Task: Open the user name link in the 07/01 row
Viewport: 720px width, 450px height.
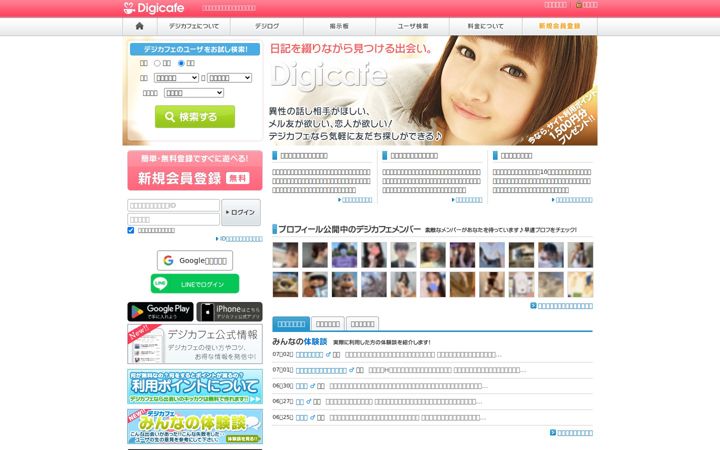Action: point(321,371)
